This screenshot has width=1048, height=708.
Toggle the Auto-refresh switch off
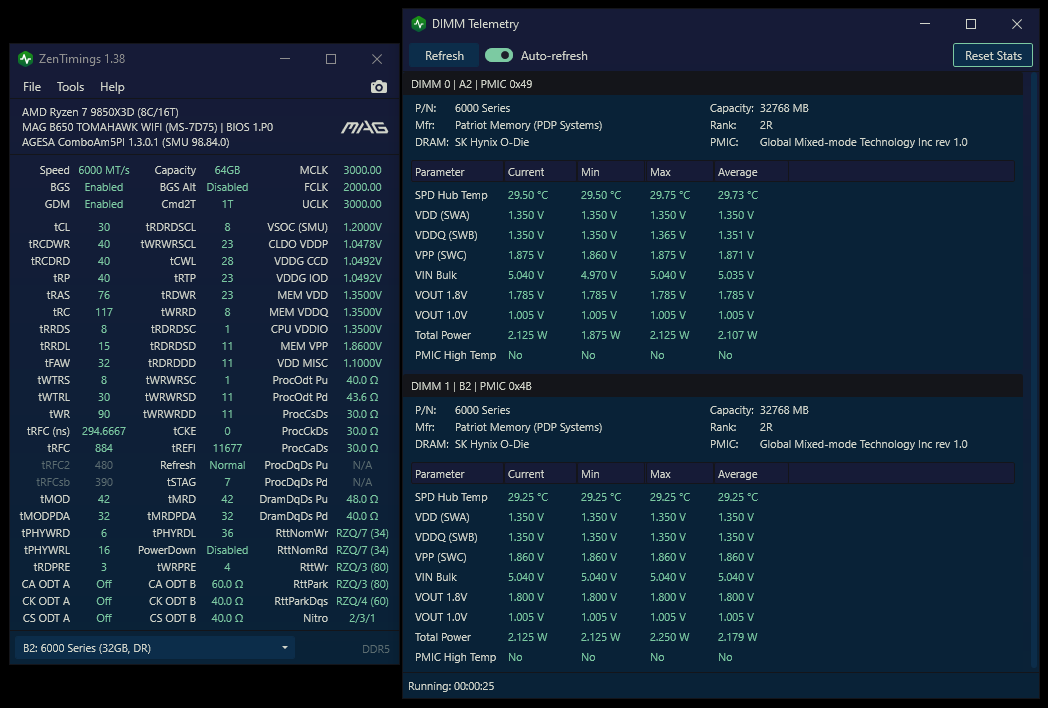pos(499,55)
